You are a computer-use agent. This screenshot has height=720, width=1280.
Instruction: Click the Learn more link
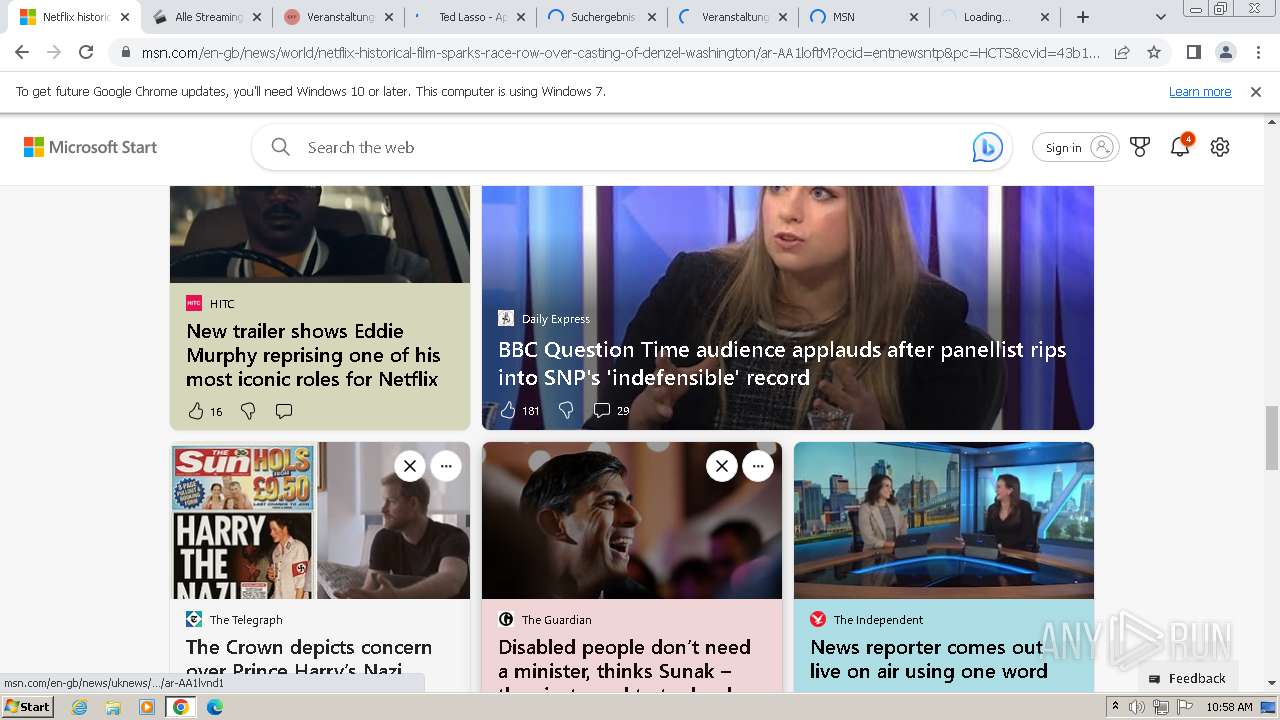tap(1200, 91)
